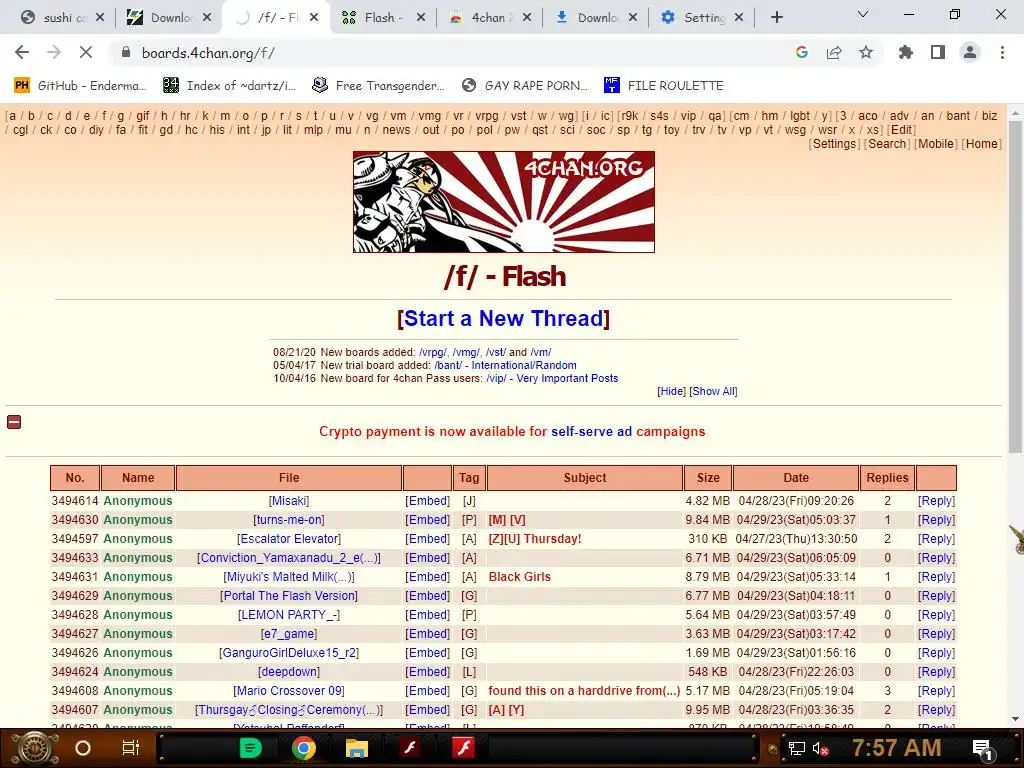The width and height of the screenshot is (1024, 768).
Task: Open Chrome from the taskbar
Action: pyautogui.click(x=303, y=748)
